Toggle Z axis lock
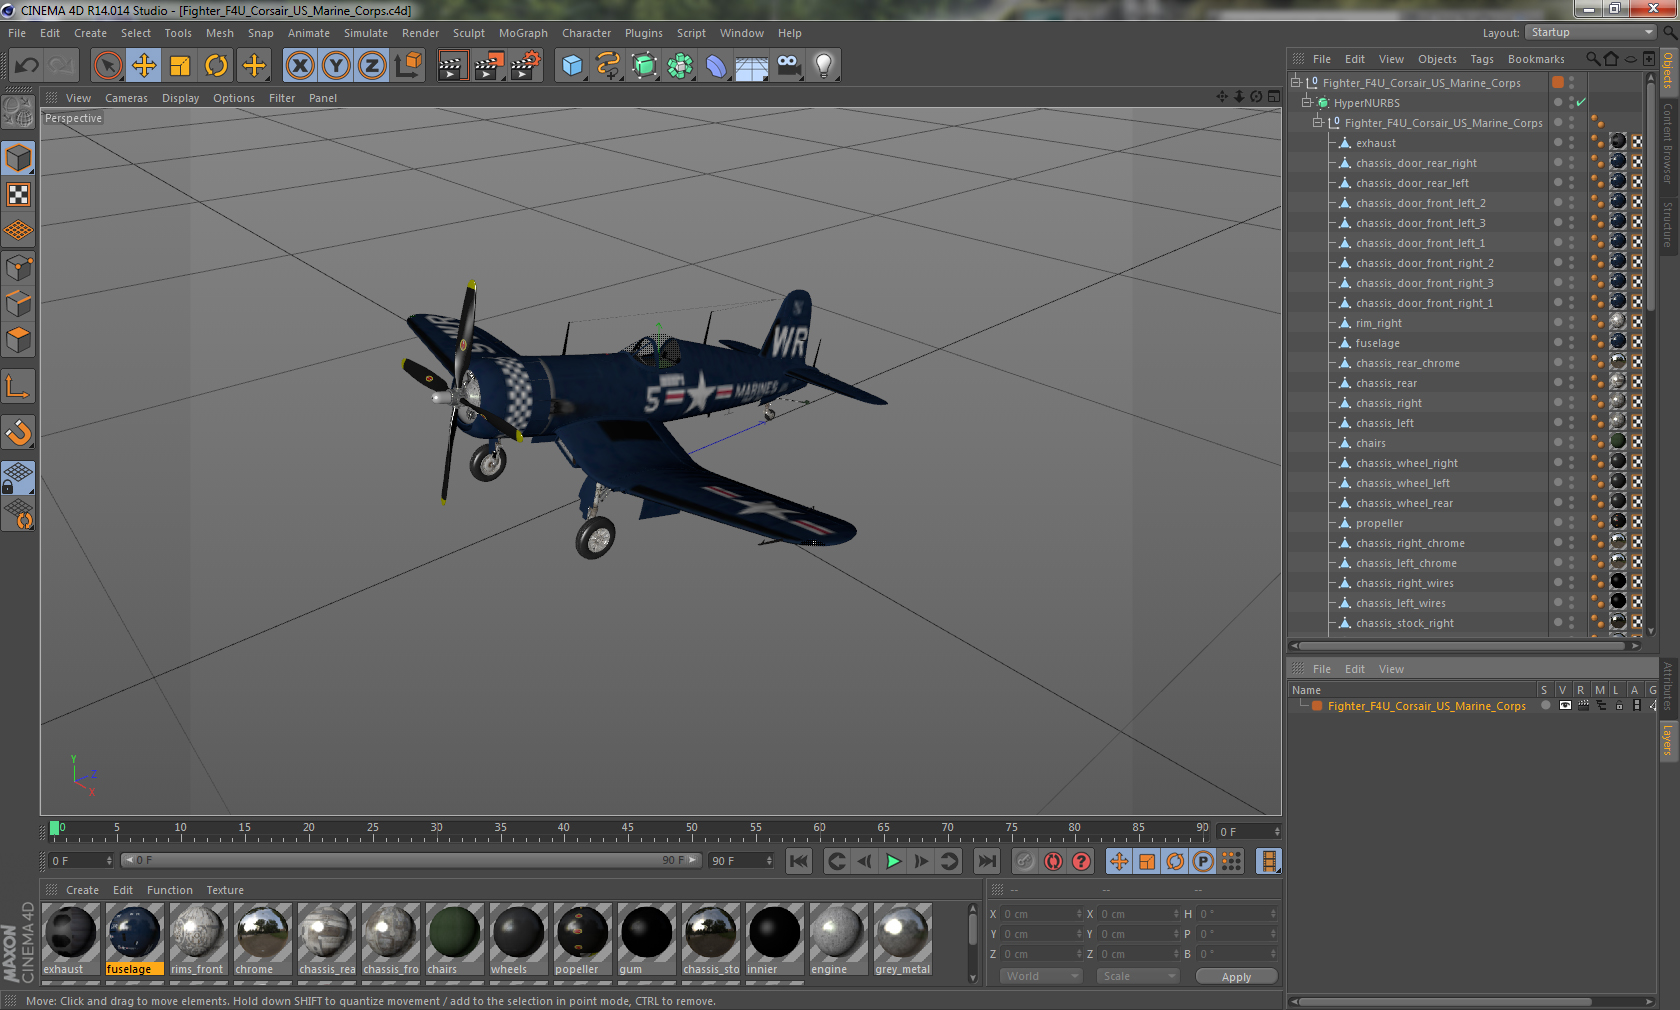The width and height of the screenshot is (1680, 1010). [x=372, y=66]
